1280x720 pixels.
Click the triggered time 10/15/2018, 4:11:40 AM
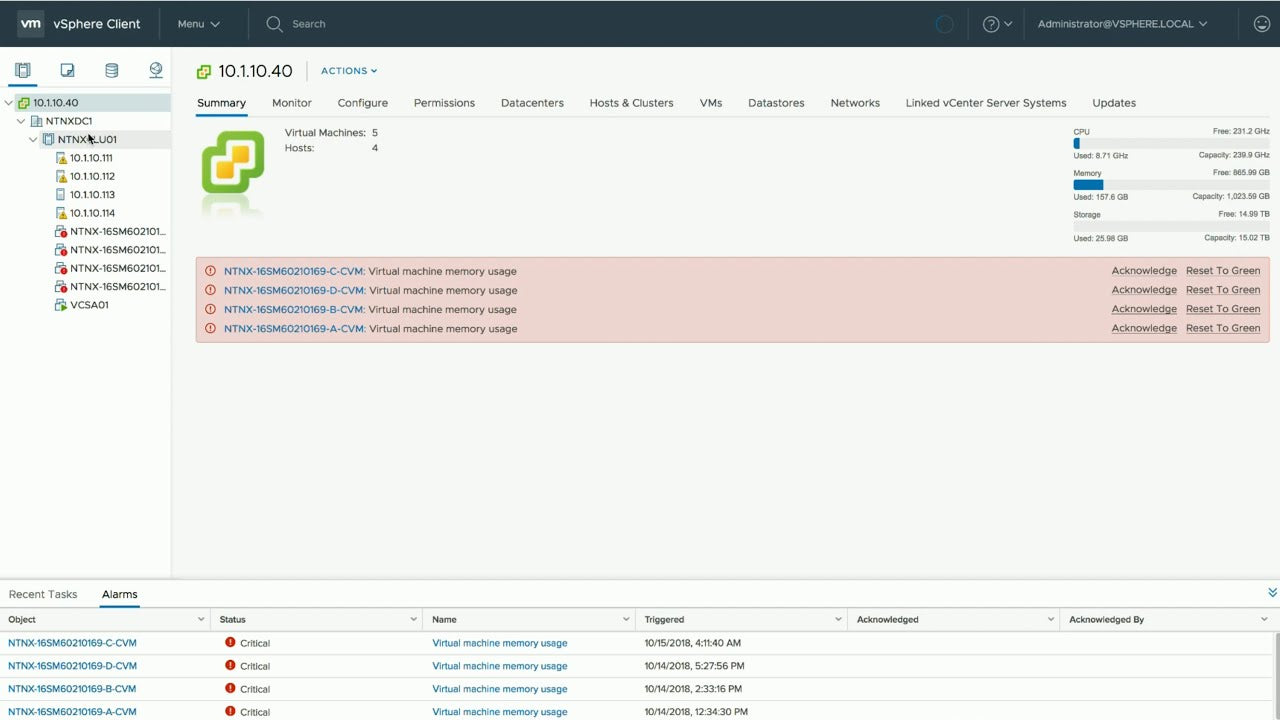click(x=693, y=643)
